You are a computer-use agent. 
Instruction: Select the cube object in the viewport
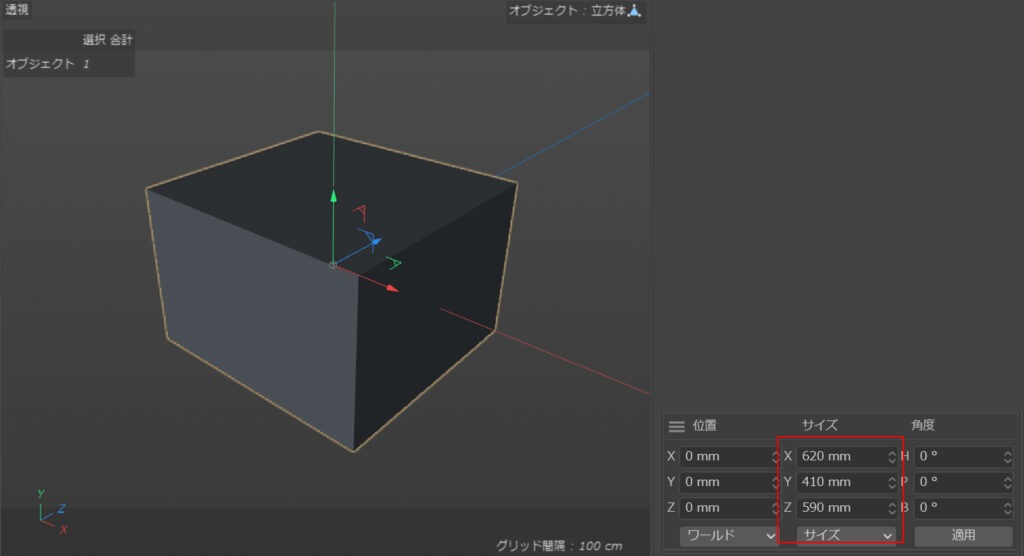point(261,314)
